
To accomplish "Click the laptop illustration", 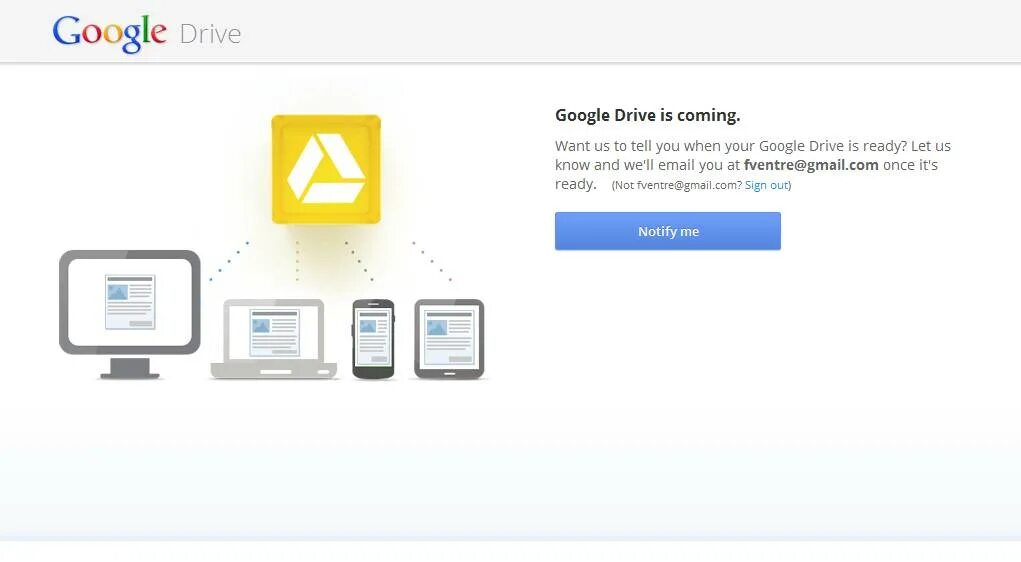I will tap(273, 339).
